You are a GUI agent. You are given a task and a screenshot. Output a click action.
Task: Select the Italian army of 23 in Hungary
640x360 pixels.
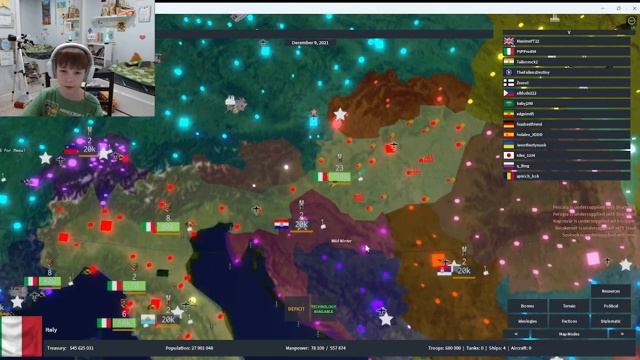(334, 176)
